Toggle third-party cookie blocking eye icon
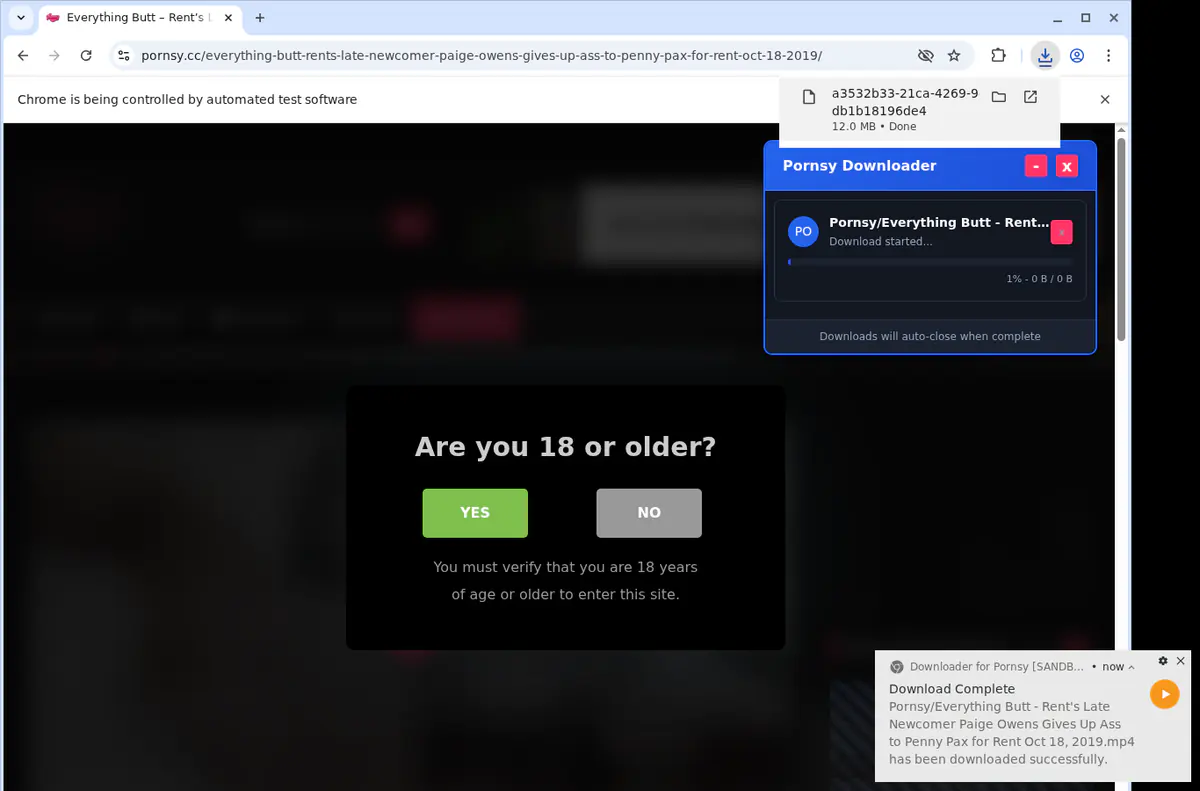 tap(925, 56)
